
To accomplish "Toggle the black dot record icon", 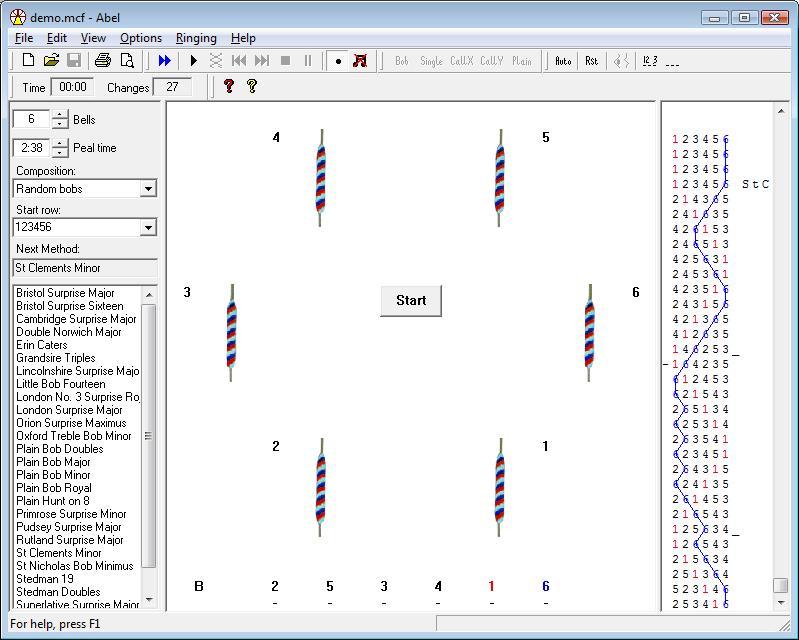I will [338, 61].
